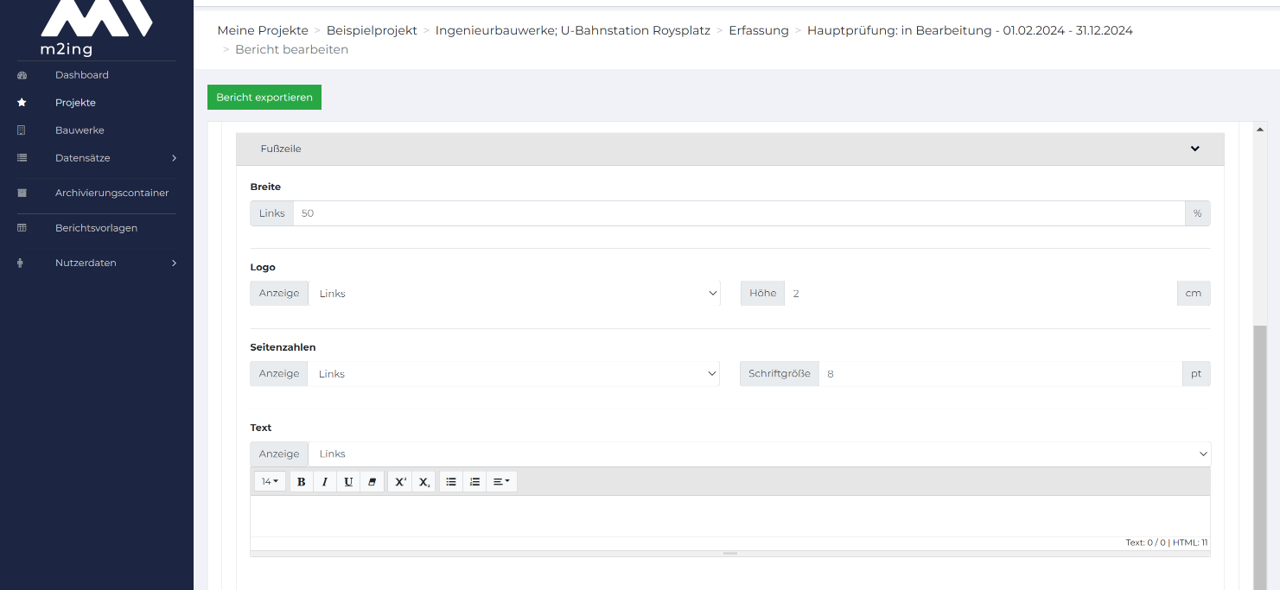The image size is (1280, 590).
Task: Insert an unordered bullet list
Action: 451,482
